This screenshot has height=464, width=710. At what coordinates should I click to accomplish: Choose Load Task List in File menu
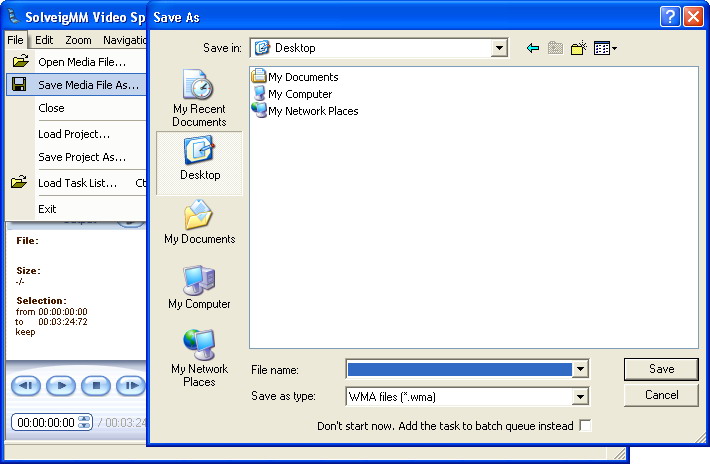76,183
